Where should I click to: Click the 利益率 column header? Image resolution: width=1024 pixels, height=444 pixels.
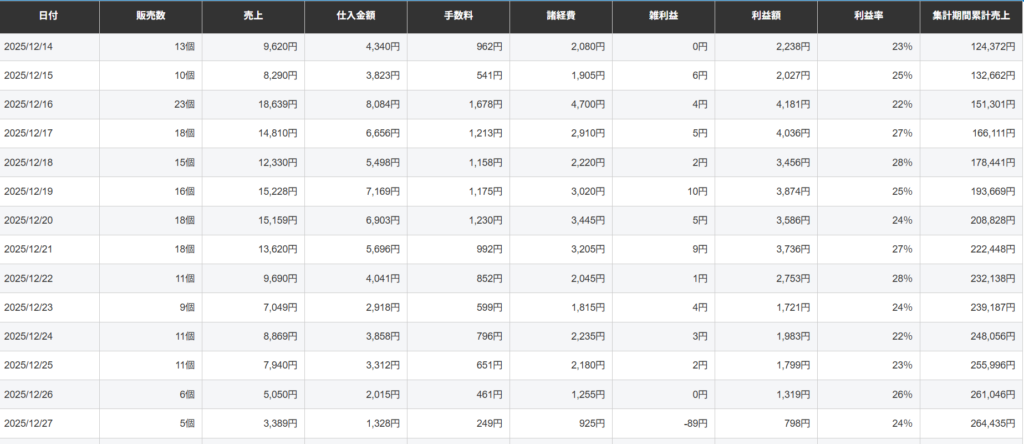click(x=867, y=17)
